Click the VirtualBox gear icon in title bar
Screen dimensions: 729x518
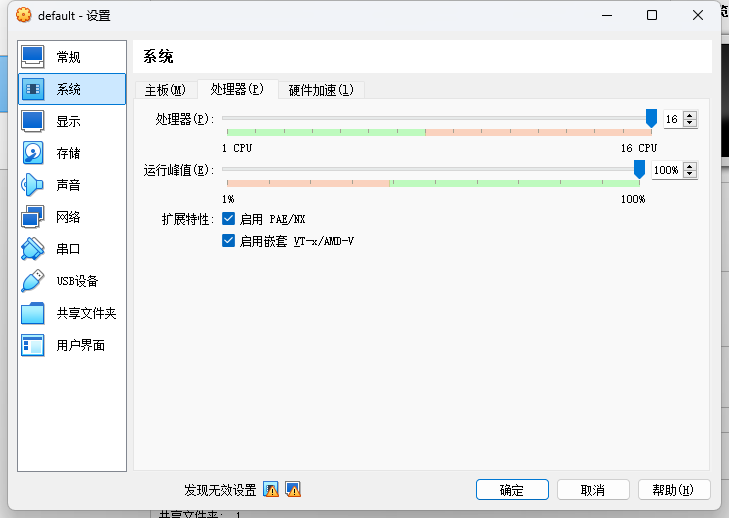[24, 15]
